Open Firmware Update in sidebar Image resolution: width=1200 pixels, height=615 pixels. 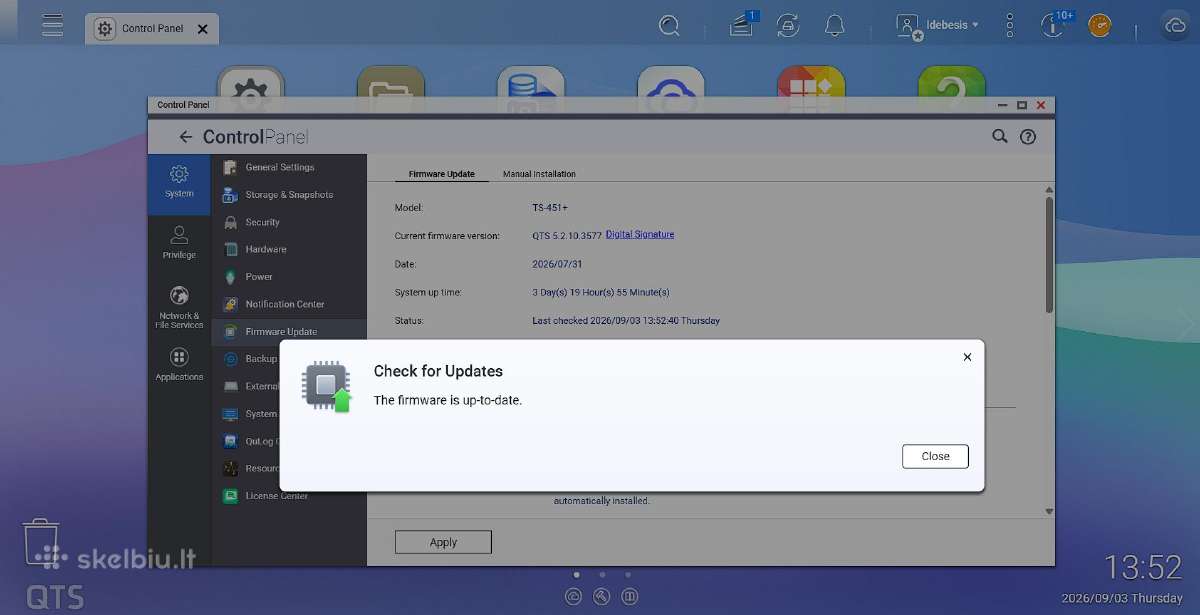point(289,331)
